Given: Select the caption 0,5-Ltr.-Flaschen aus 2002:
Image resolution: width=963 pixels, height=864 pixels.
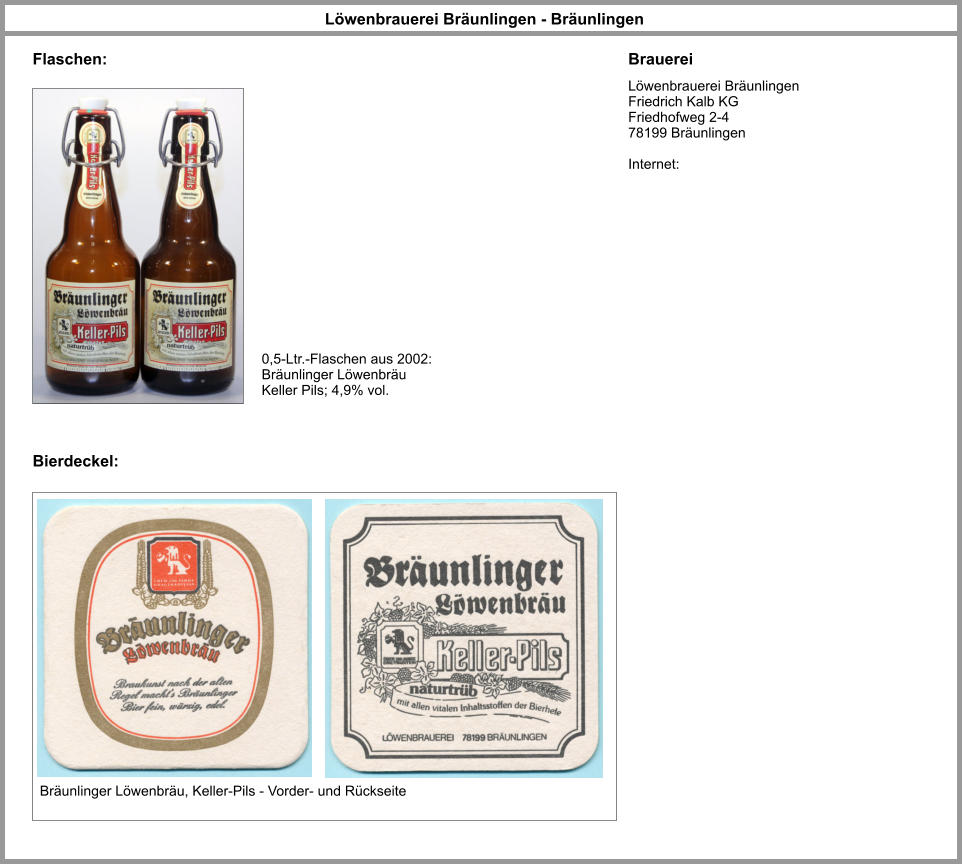Looking at the screenshot, I should coord(346,359).
